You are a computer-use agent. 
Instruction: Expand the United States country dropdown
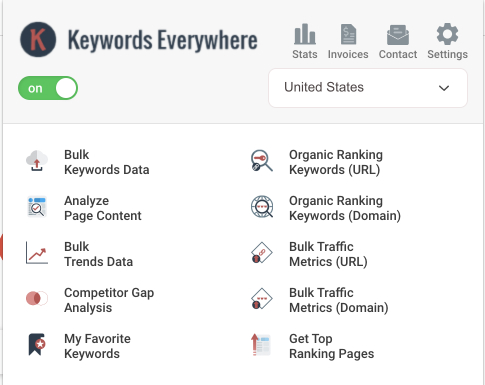(368, 88)
